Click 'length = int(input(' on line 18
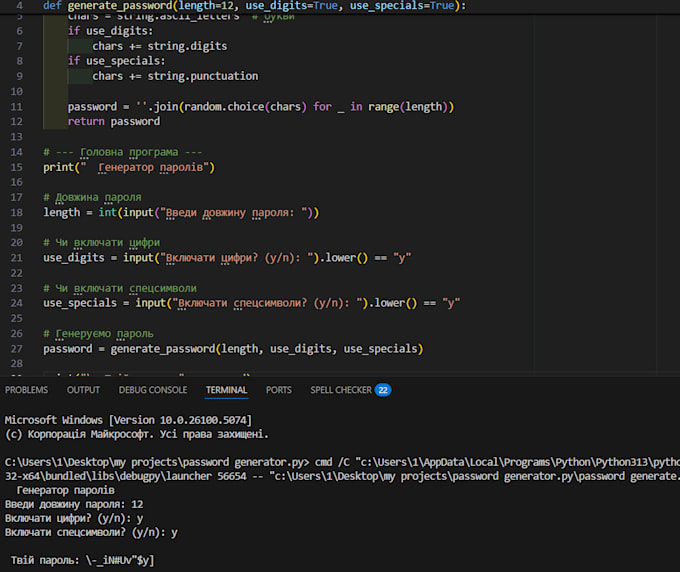The image size is (680, 572). coord(101,212)
